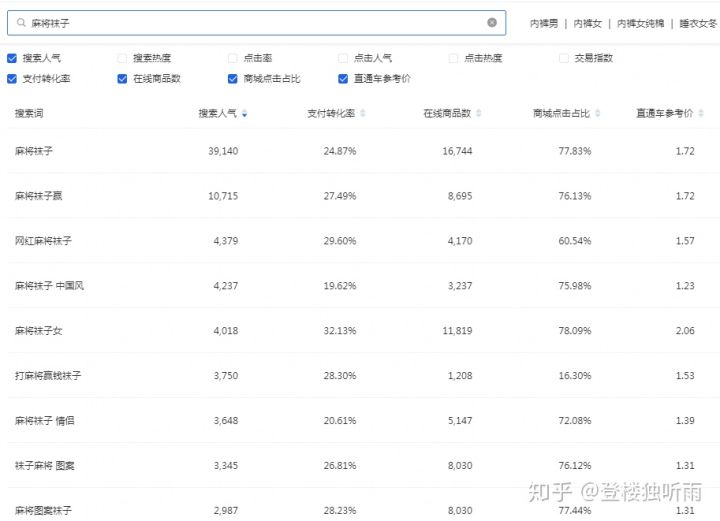Open the 睡衣女冬 category link
The height and width of the screenshot is (521, 720).
coord(698,23)
